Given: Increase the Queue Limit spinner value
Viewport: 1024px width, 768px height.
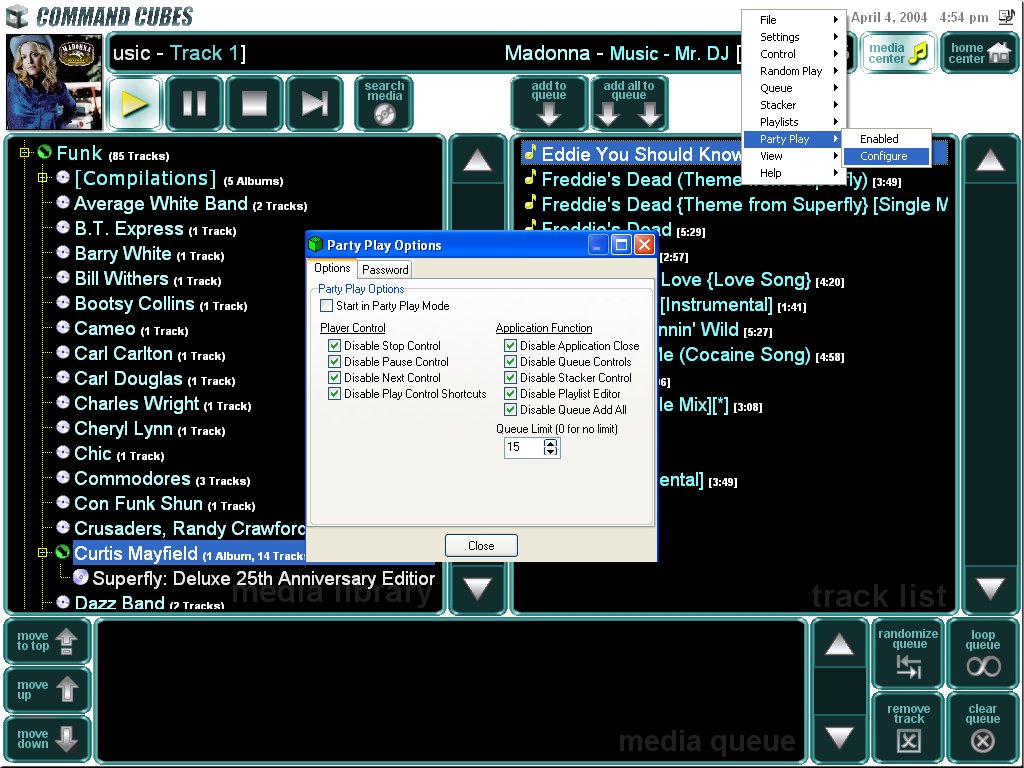Looking at the screenshot, I should click(550, 443).
